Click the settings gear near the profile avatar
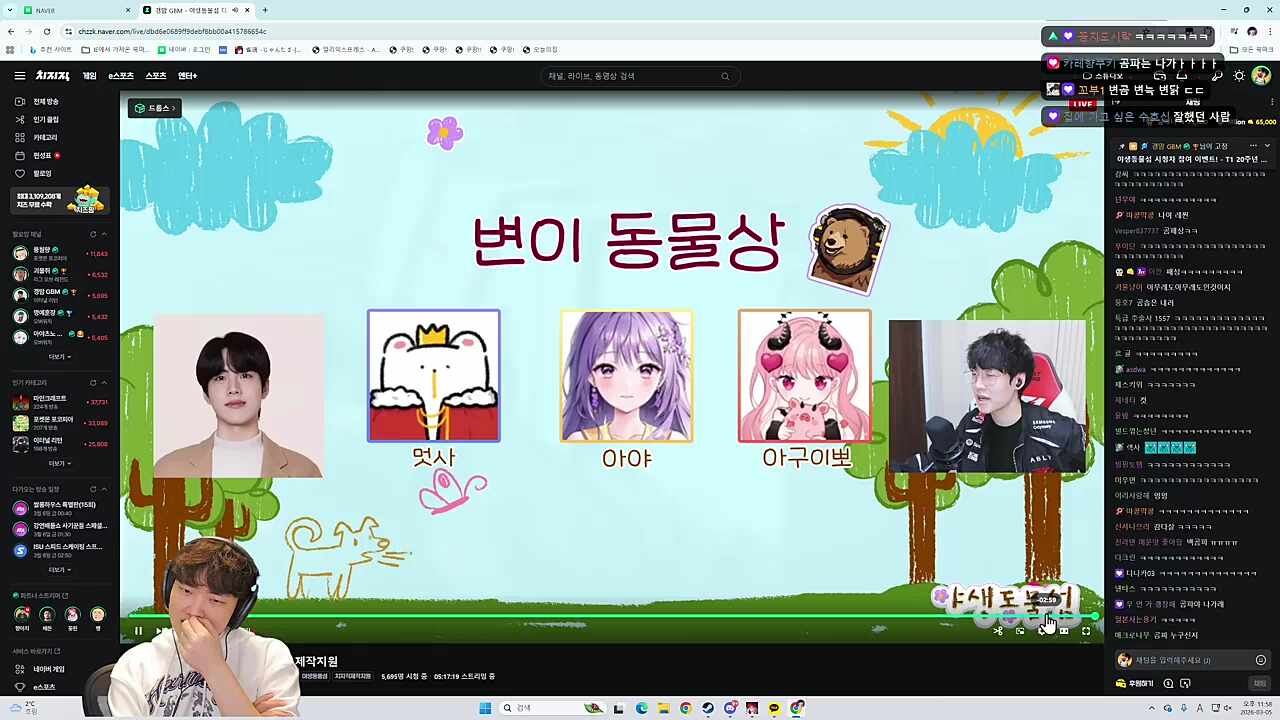The width and height of the screenshot is (1280, 720). (x=1239, y=76)
